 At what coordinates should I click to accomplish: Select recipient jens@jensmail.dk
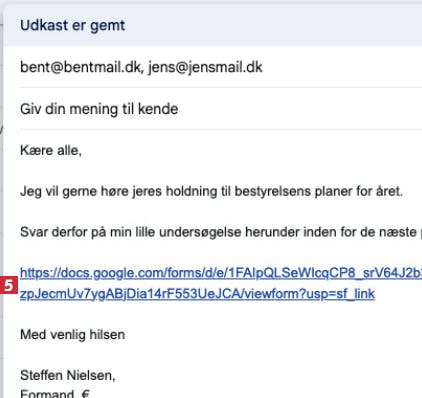tap(205, 67)
